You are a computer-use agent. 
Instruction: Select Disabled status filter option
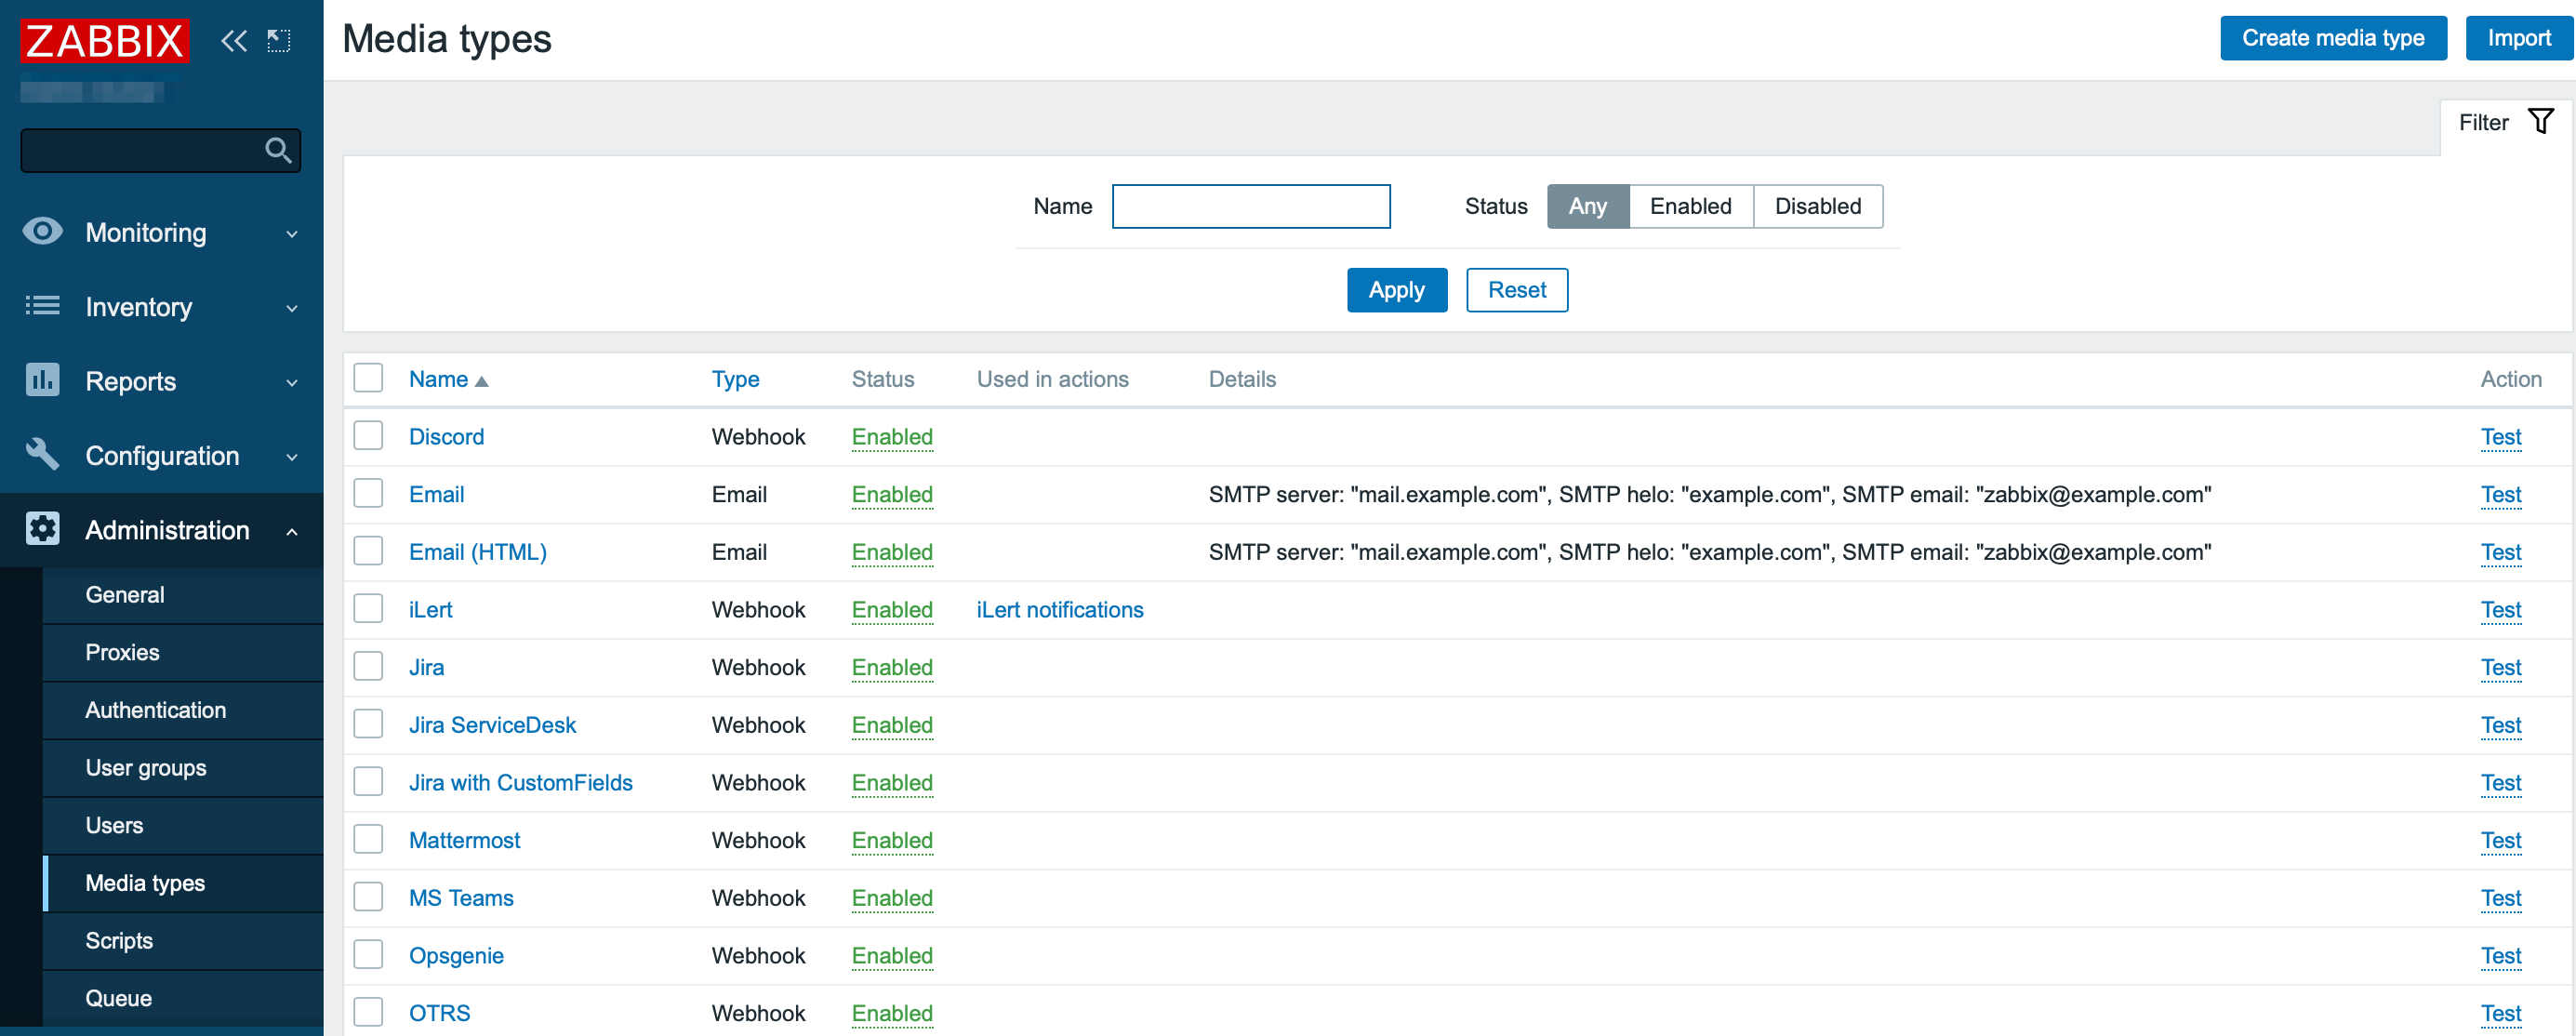click(1817, 206)
